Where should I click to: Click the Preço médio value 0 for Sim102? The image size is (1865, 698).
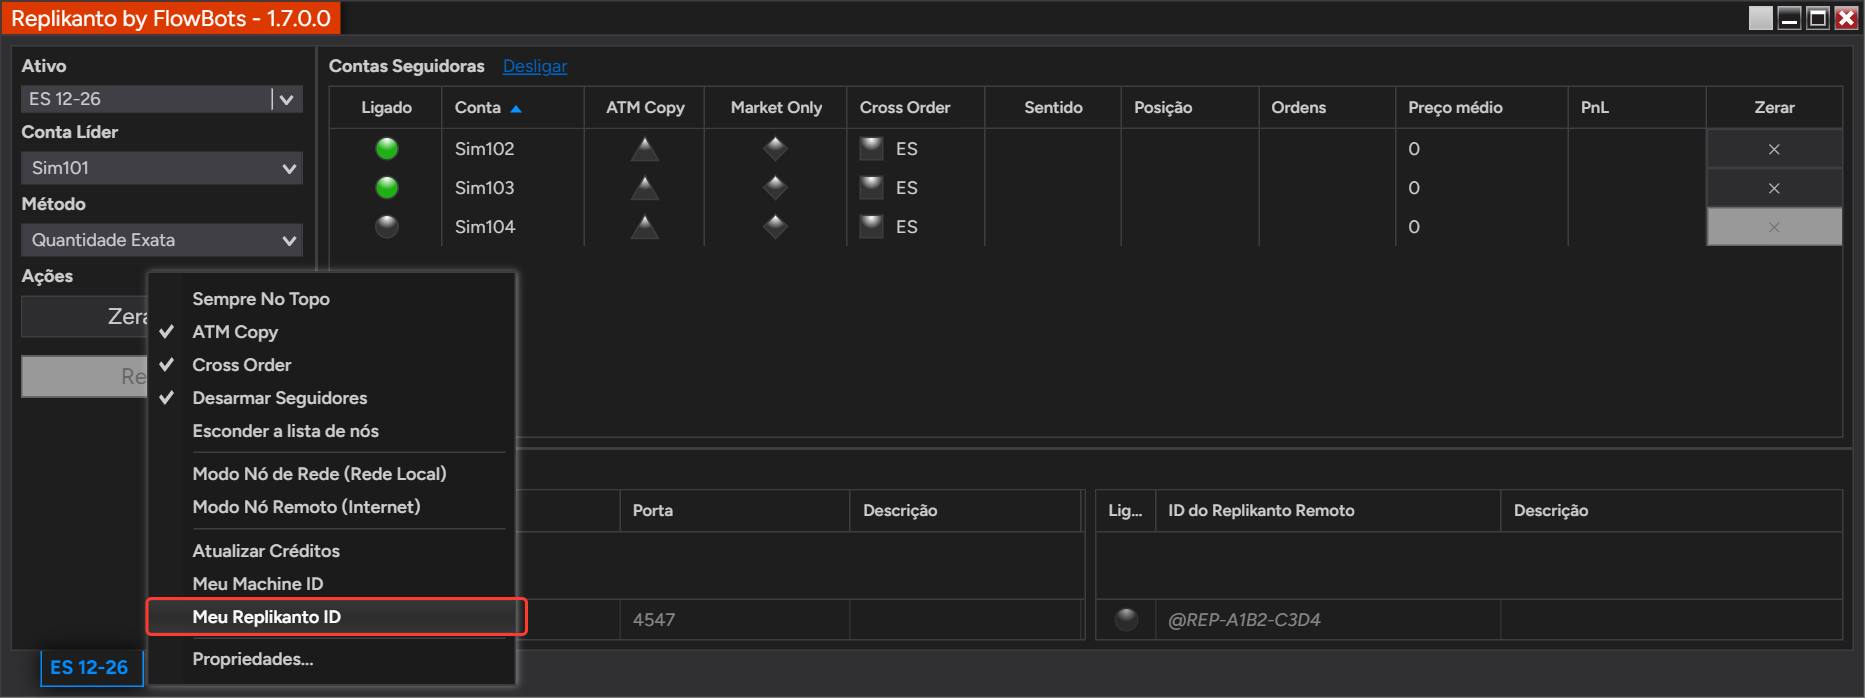tap(1414, 149)
